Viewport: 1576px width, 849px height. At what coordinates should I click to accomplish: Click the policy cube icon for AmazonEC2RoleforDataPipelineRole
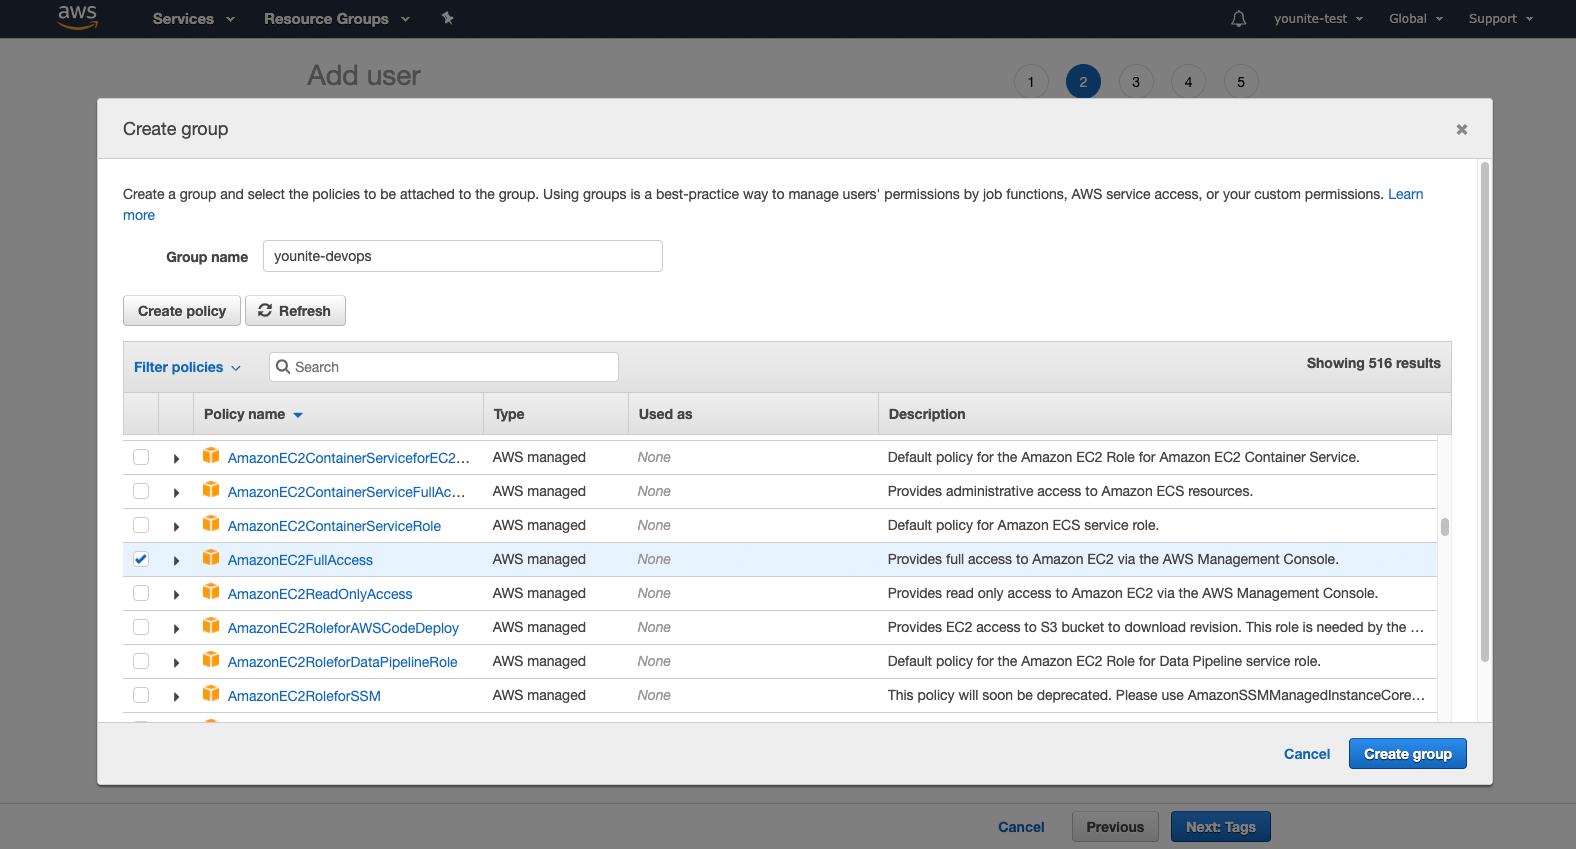[211, 660]
